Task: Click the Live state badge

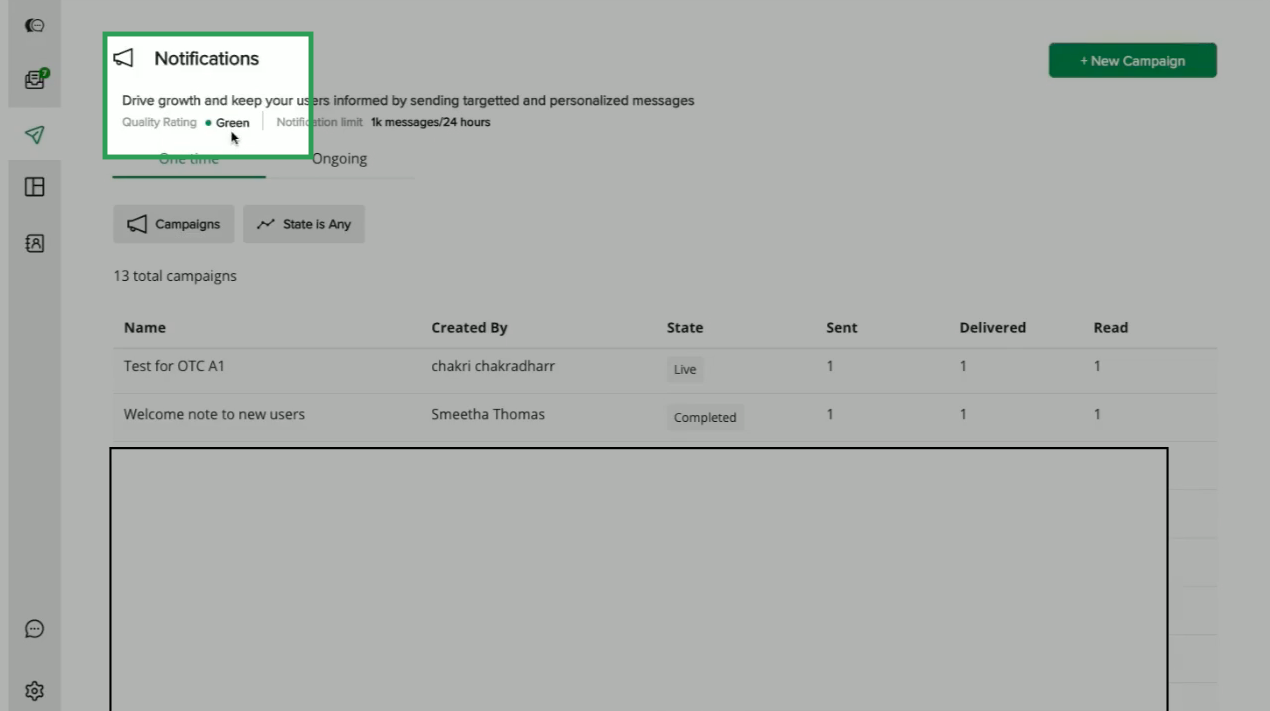Action: pos(685,369)
